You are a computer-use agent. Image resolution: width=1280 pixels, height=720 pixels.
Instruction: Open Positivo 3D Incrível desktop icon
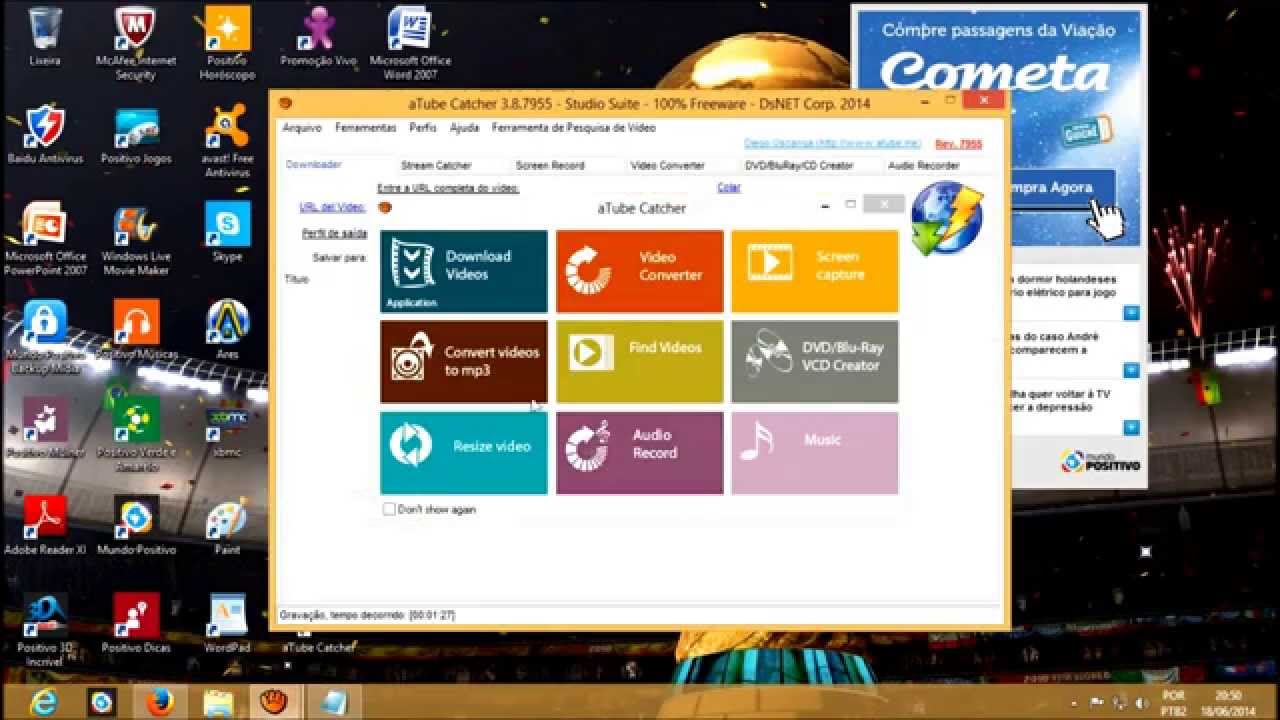coord(44,629)
